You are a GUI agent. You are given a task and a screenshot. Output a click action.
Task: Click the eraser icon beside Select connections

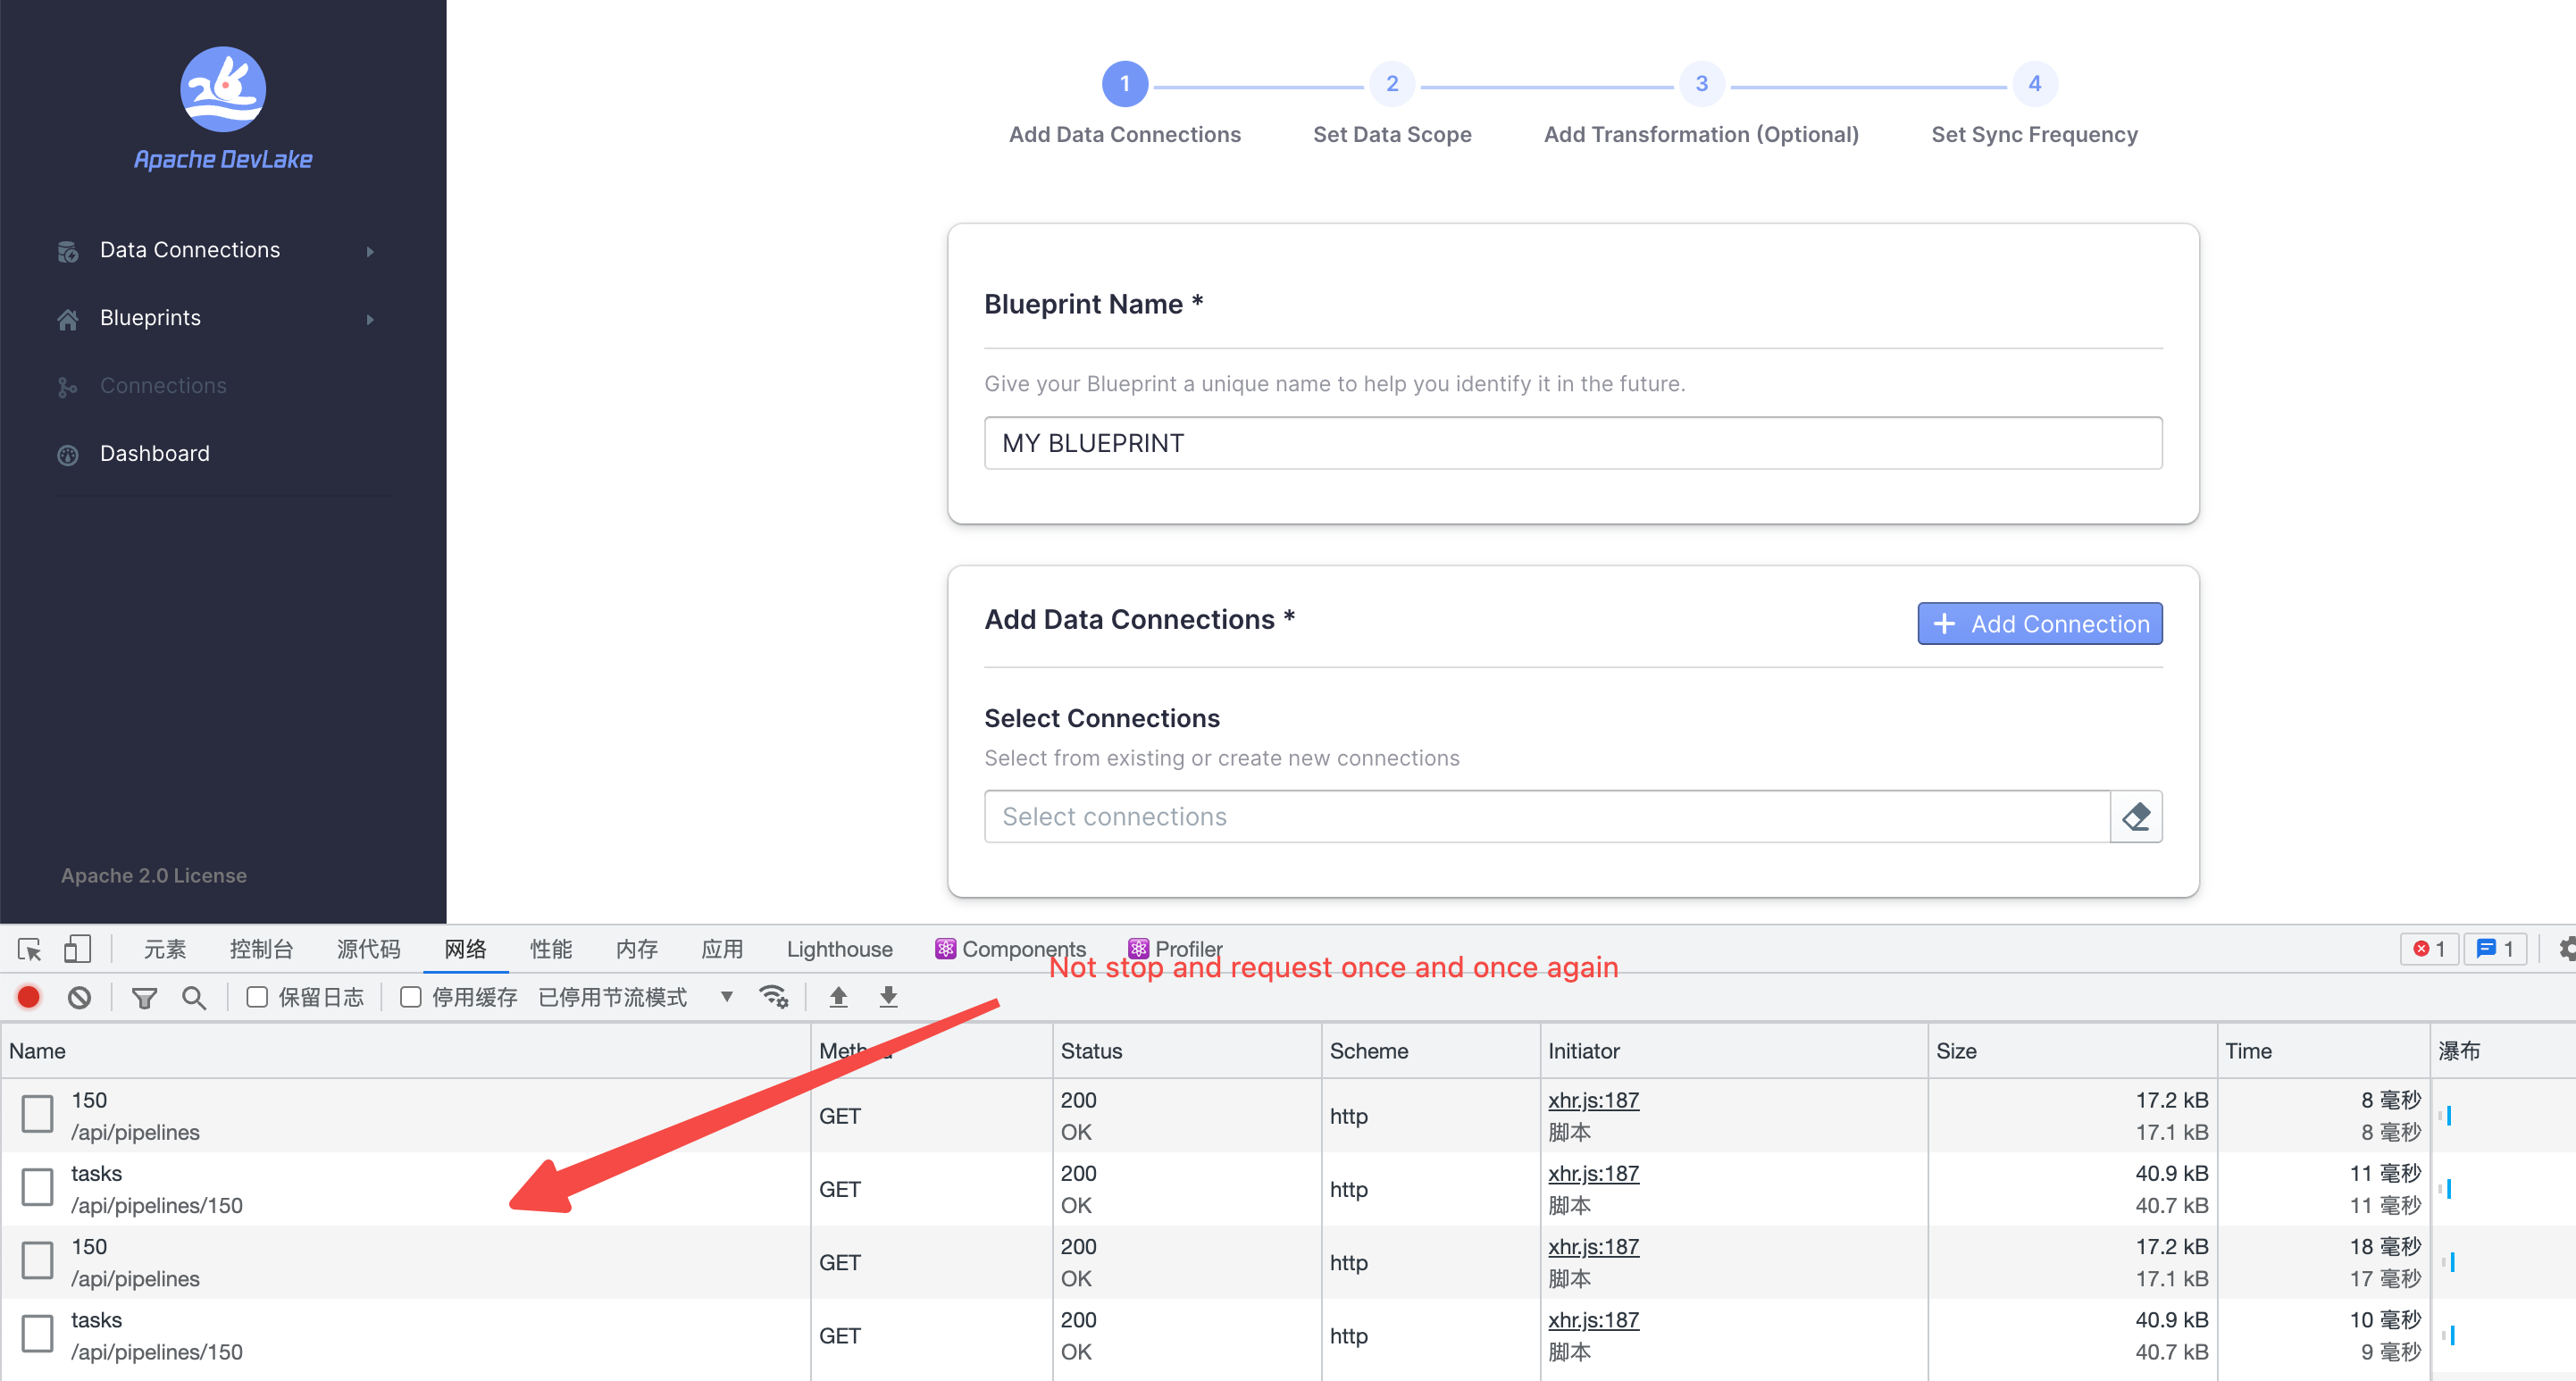pos(2136,817)
